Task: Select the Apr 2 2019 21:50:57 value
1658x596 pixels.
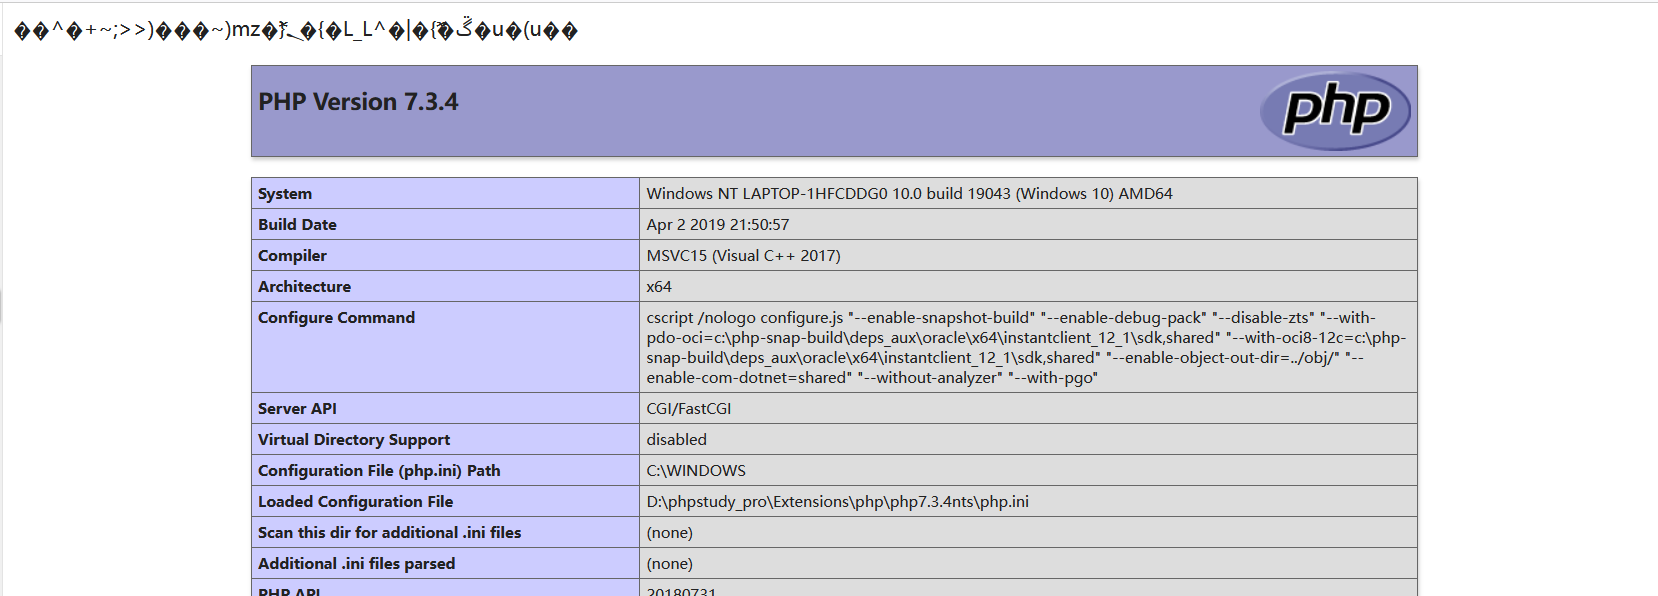Action: (717, 225)
